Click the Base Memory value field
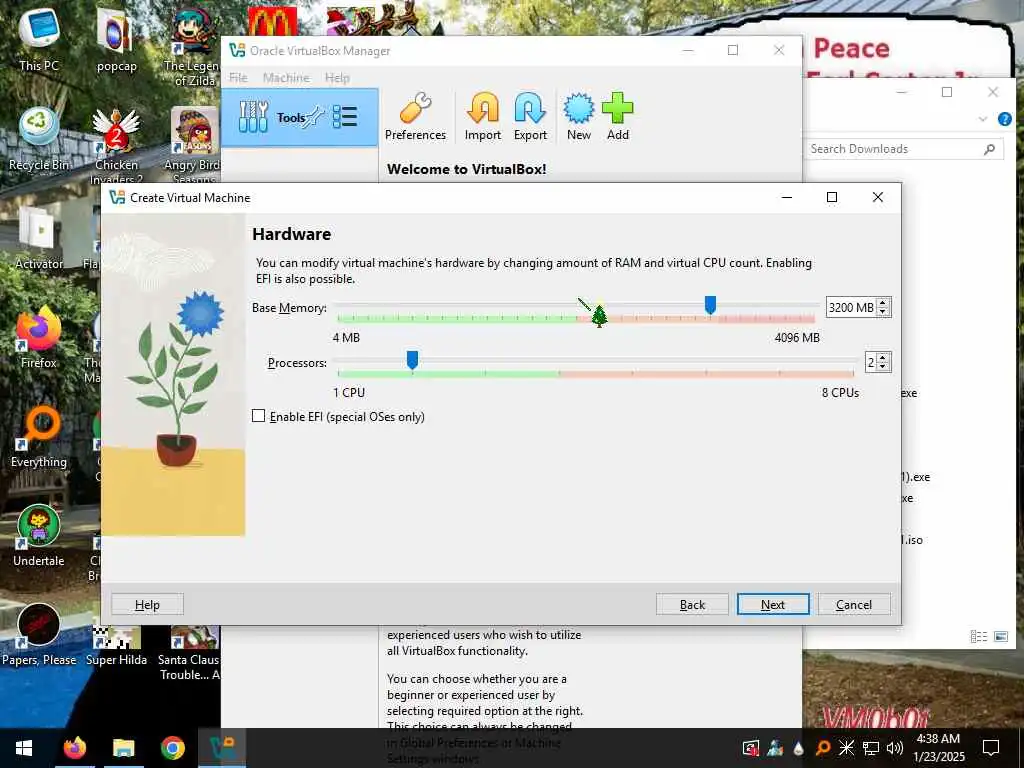The width and height of the screenshot is (1024, 768). click(851, 307)
